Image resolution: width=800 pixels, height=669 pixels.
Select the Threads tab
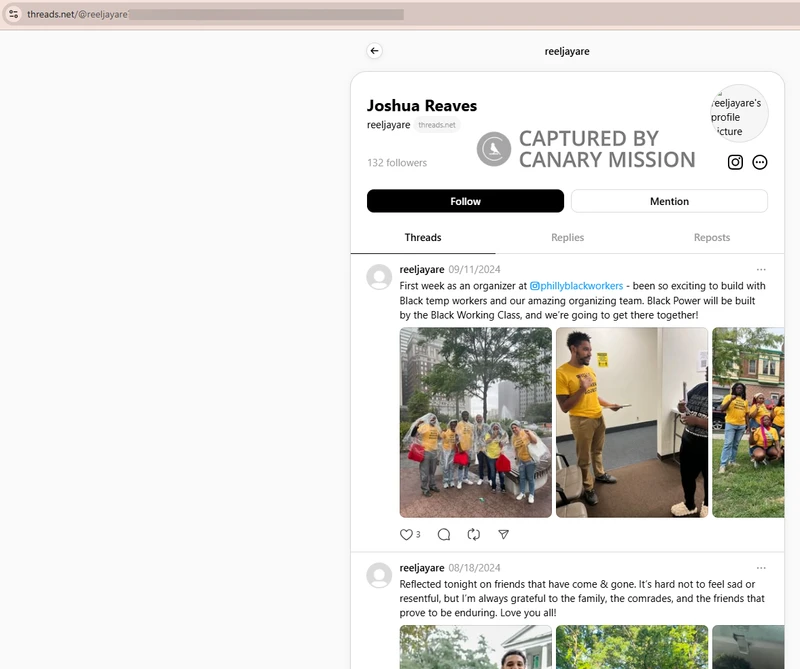[x=422, y=237]
